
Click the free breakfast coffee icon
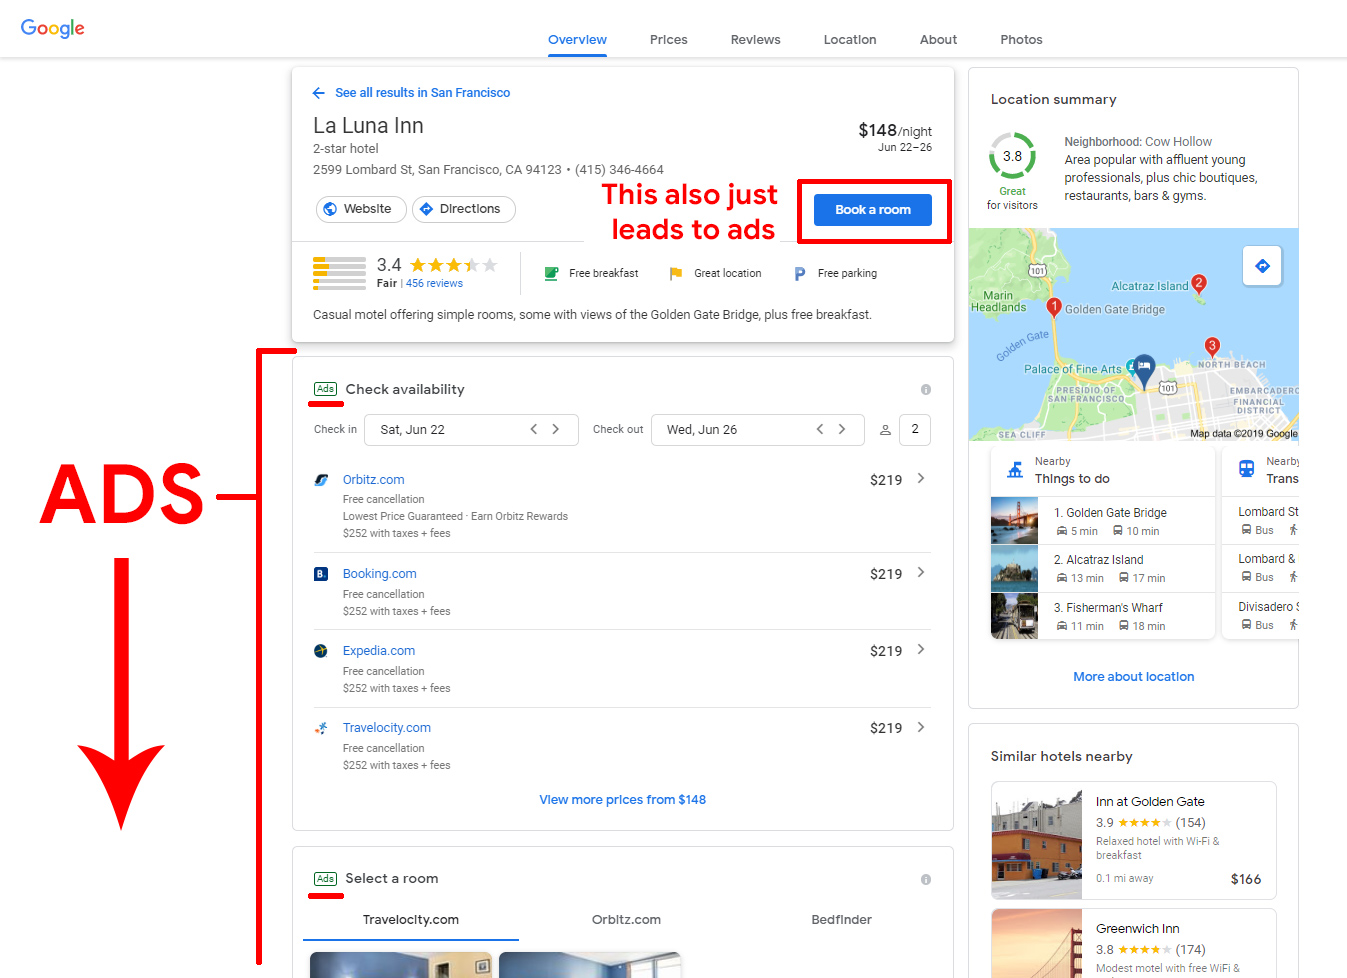coord(551,272)
